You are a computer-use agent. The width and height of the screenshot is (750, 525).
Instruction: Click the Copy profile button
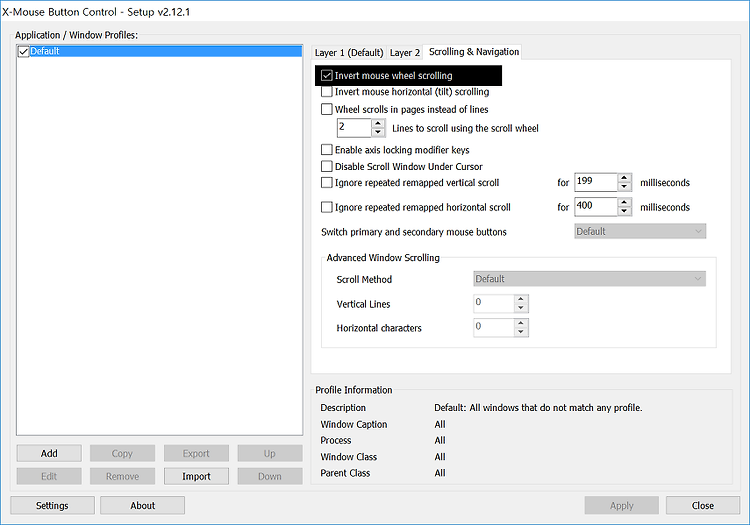(122, 453)
